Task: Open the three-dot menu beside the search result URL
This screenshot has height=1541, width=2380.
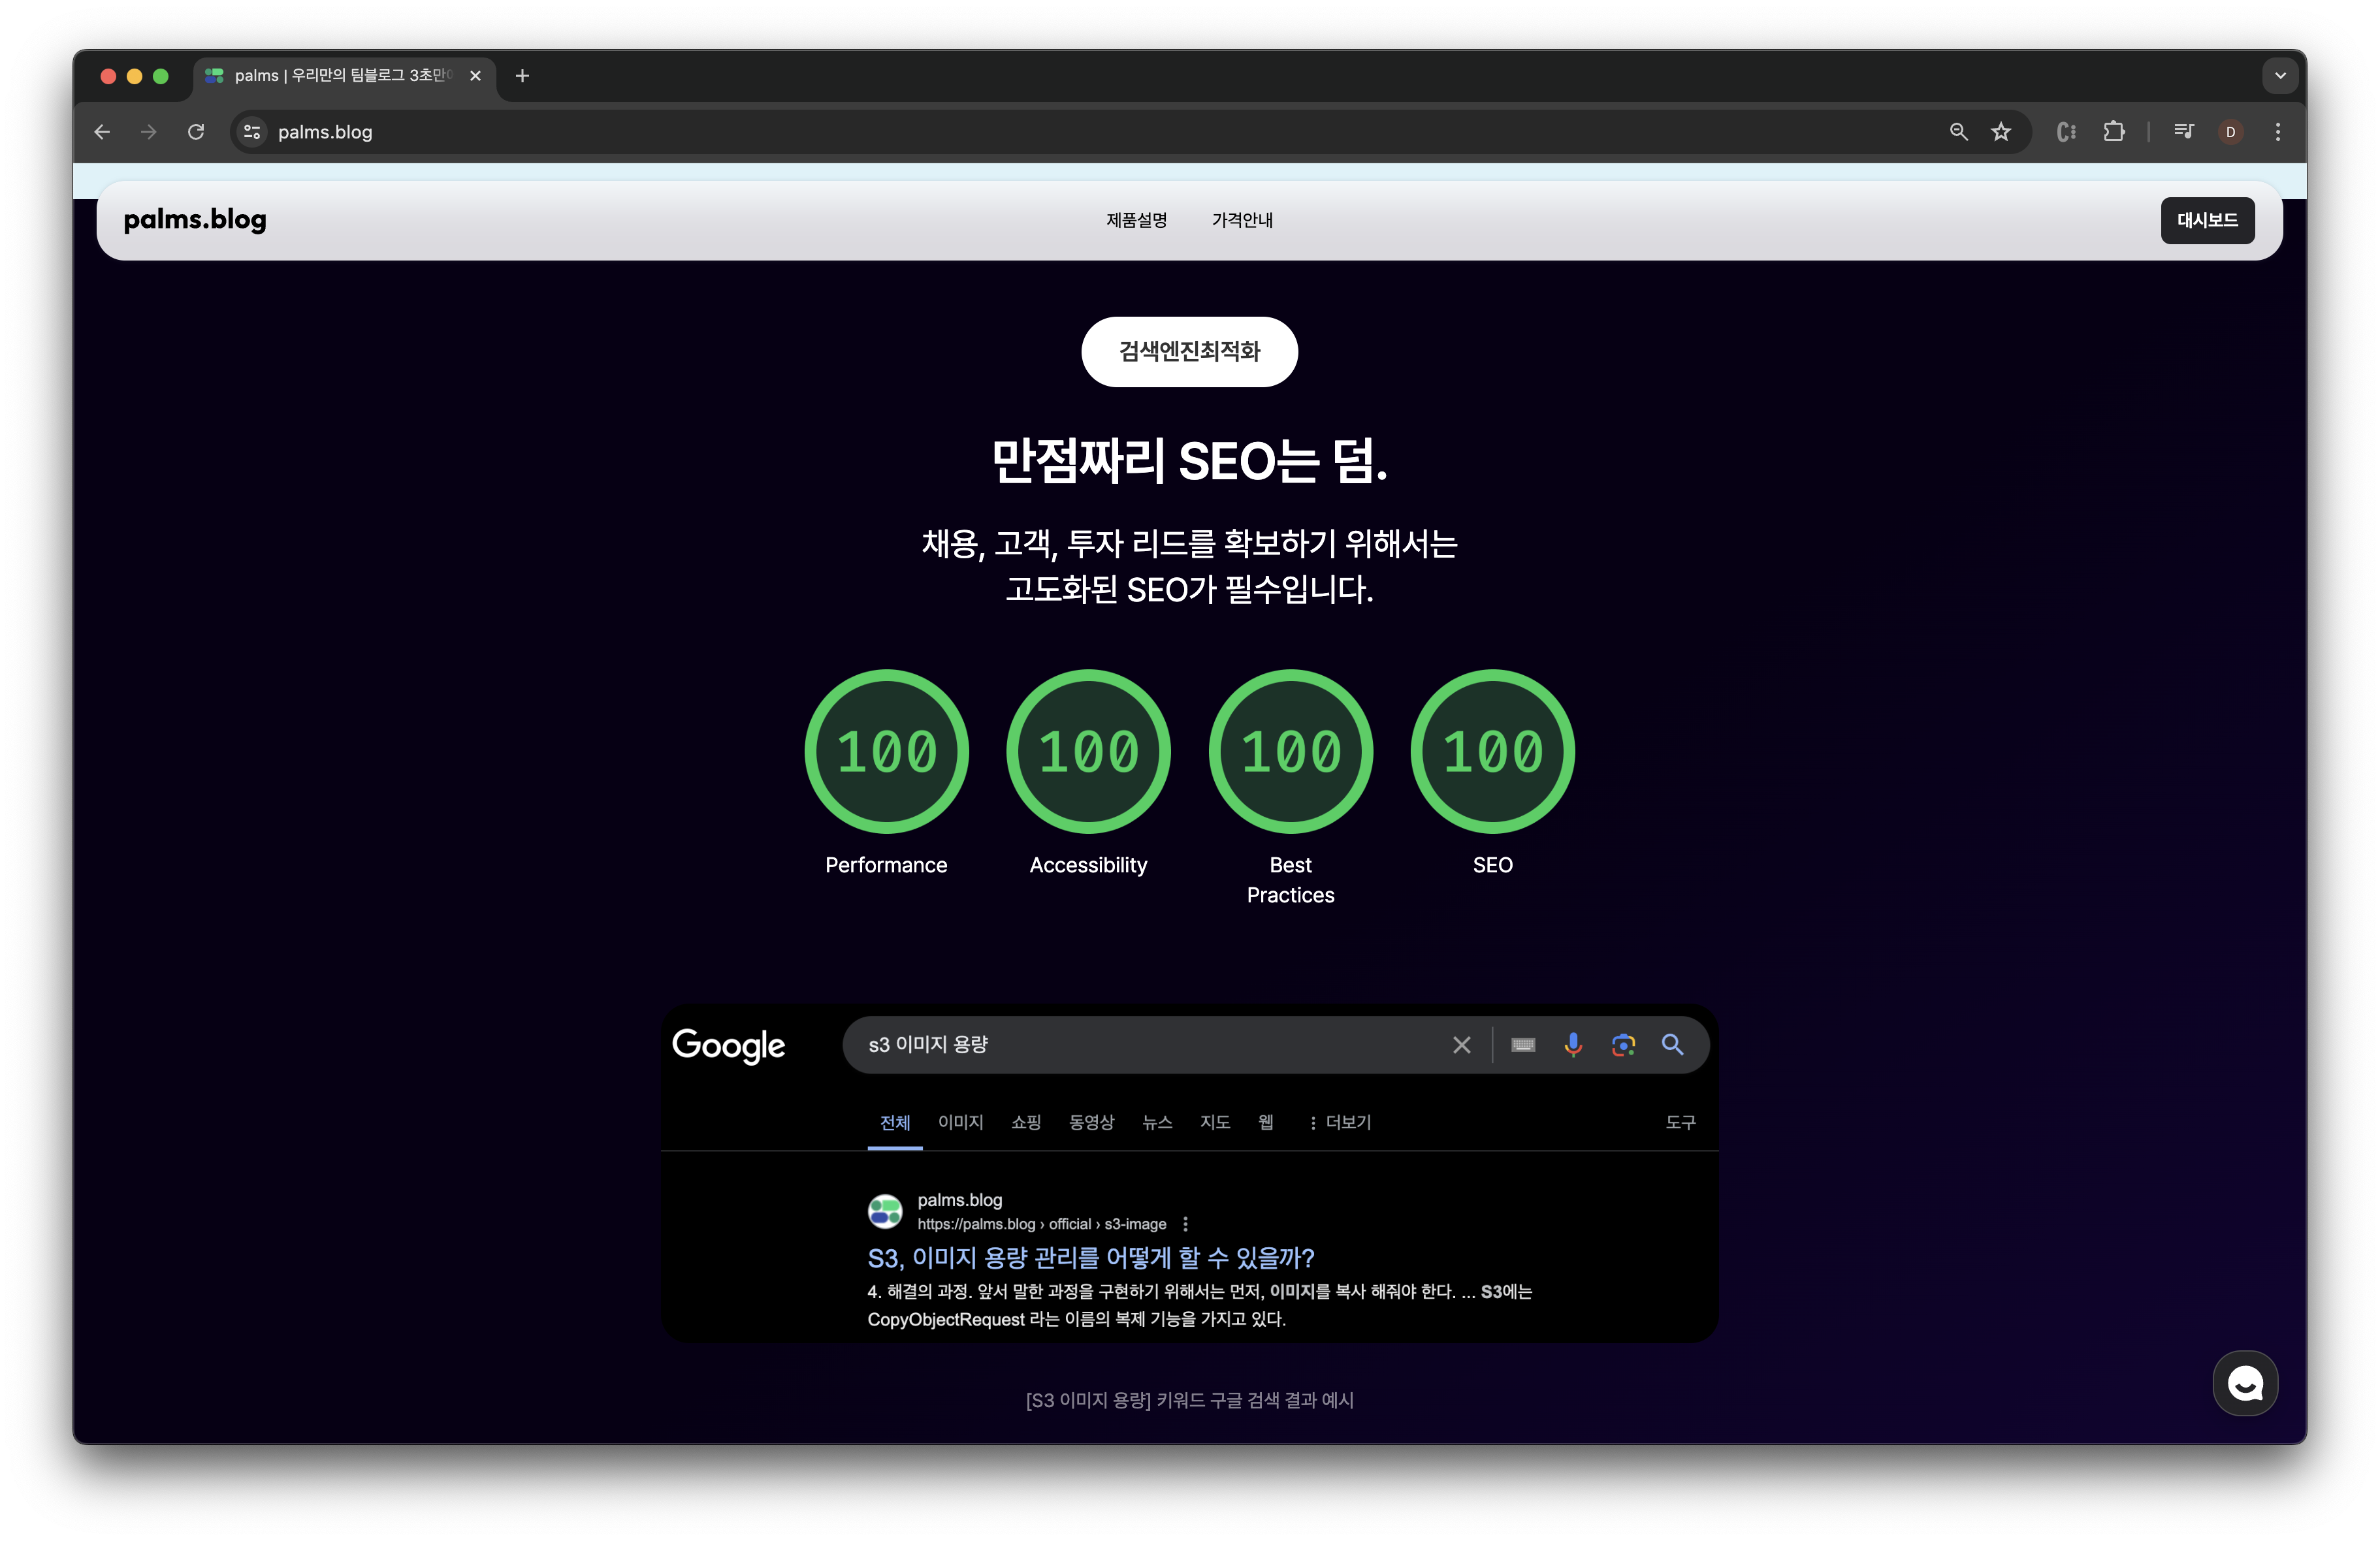Action: tap(1185, 1223)
